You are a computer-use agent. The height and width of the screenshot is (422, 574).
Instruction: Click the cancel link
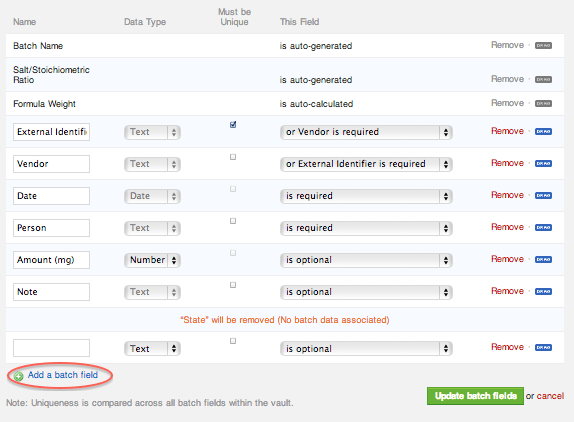pos(550,396)
